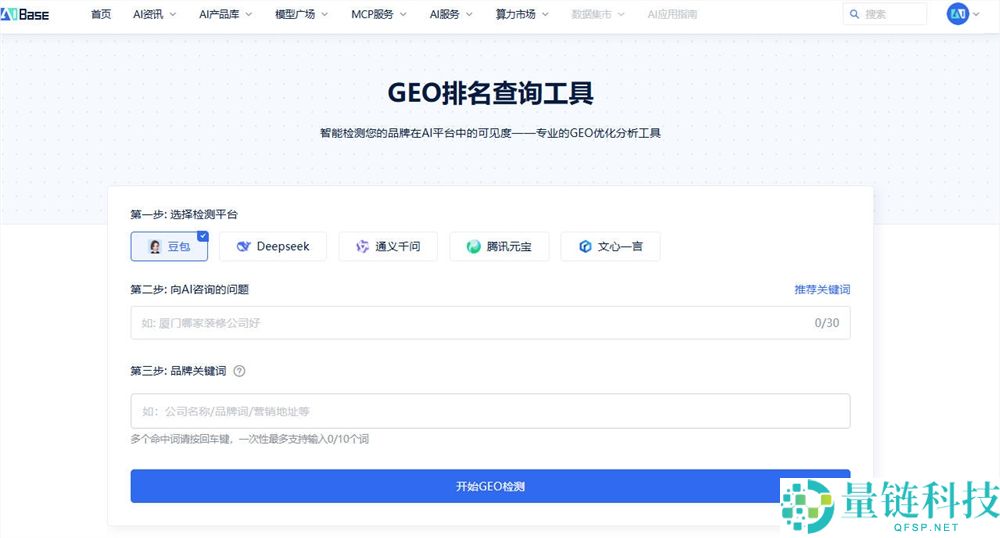Open the 算力市场 navigation menu
Viewport: 1000px width, 538px height.
click(522, 14)
